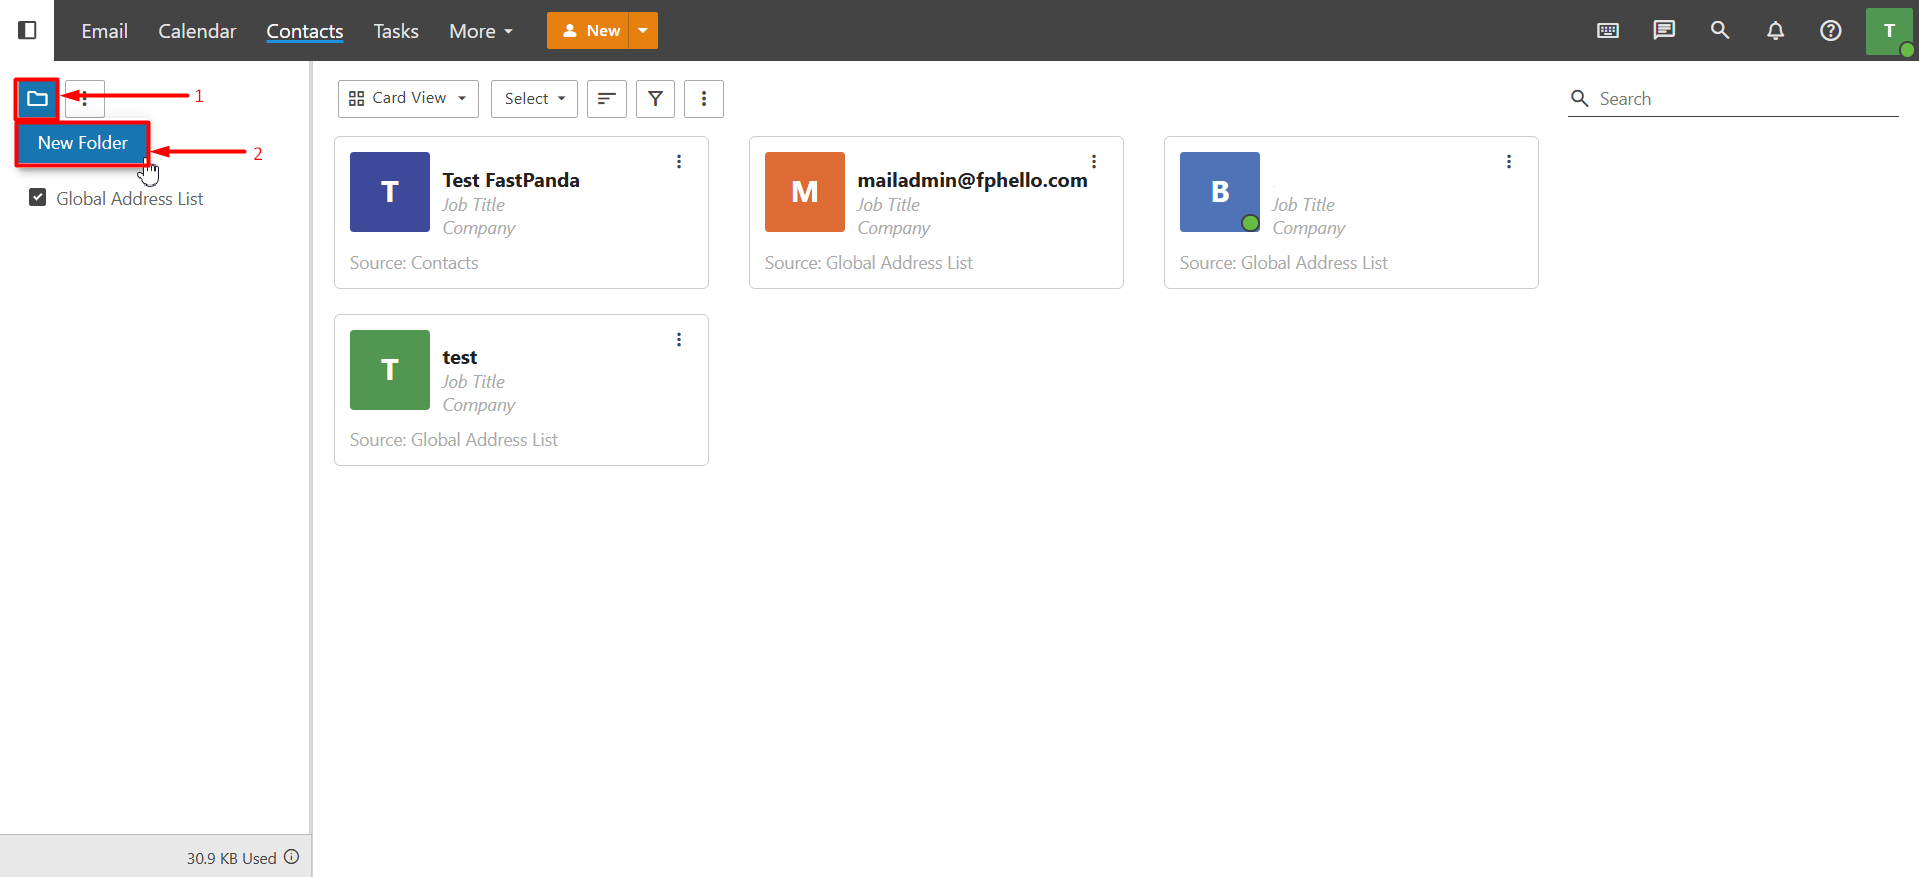Open the New button dropdown arrow

point(643,31)
